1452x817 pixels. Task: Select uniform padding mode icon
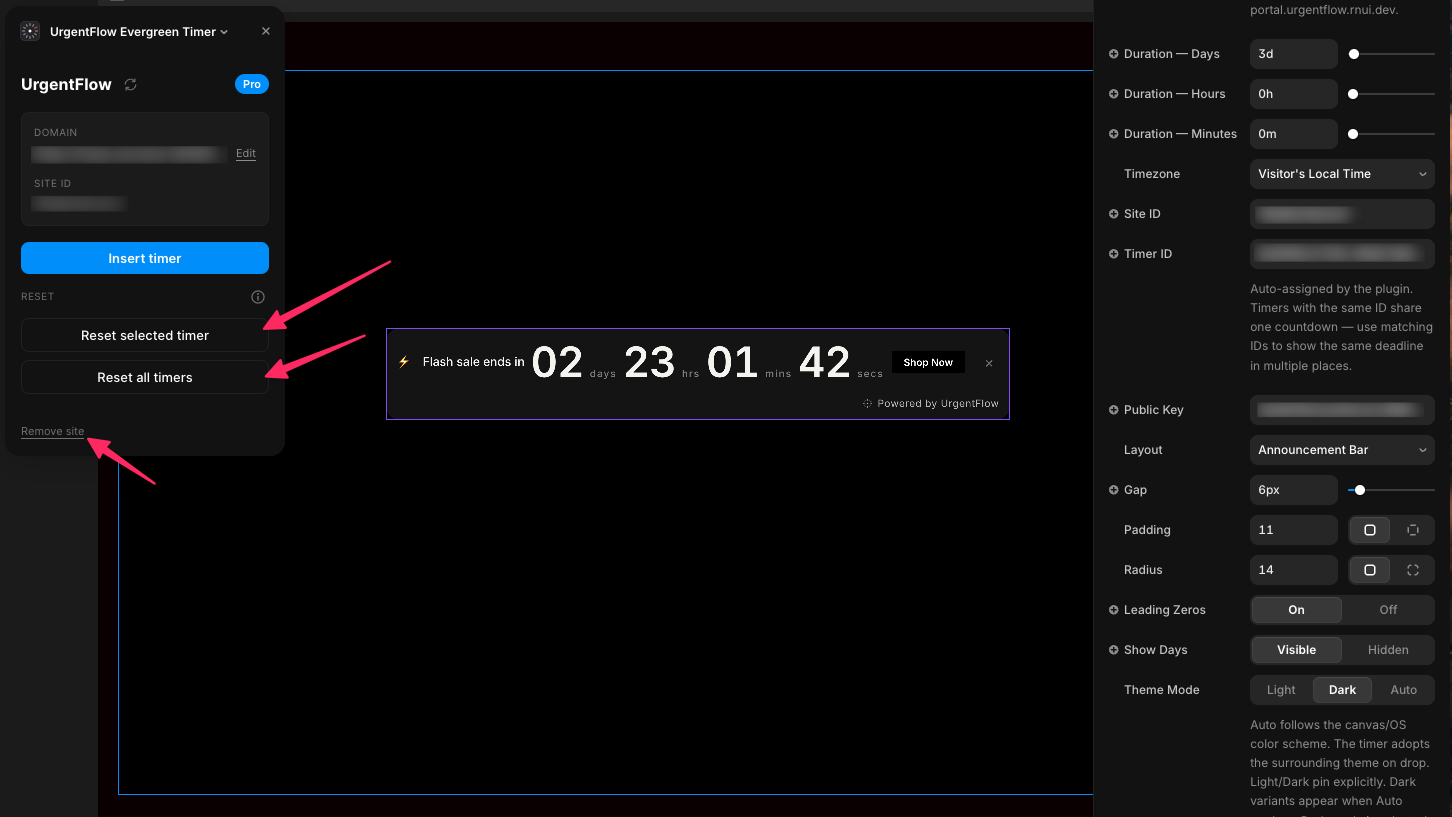click(x=1370, y=530)
